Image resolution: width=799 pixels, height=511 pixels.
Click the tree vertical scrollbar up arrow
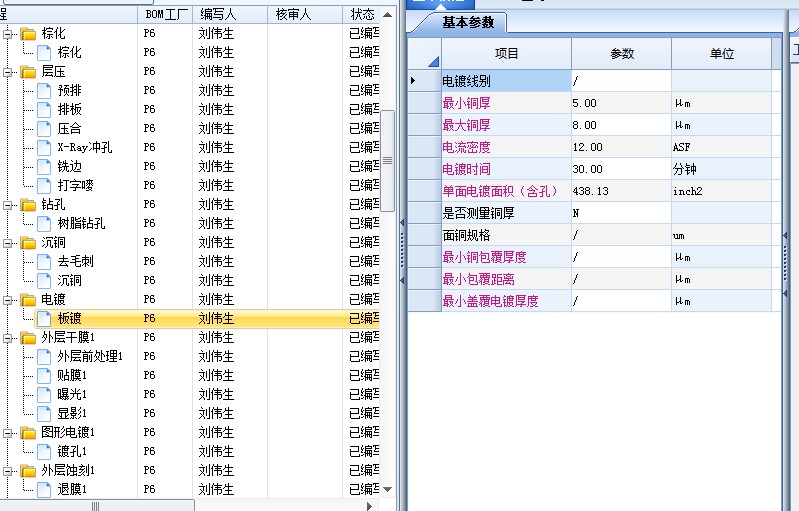pyautogui.click(x=387, y=15)
